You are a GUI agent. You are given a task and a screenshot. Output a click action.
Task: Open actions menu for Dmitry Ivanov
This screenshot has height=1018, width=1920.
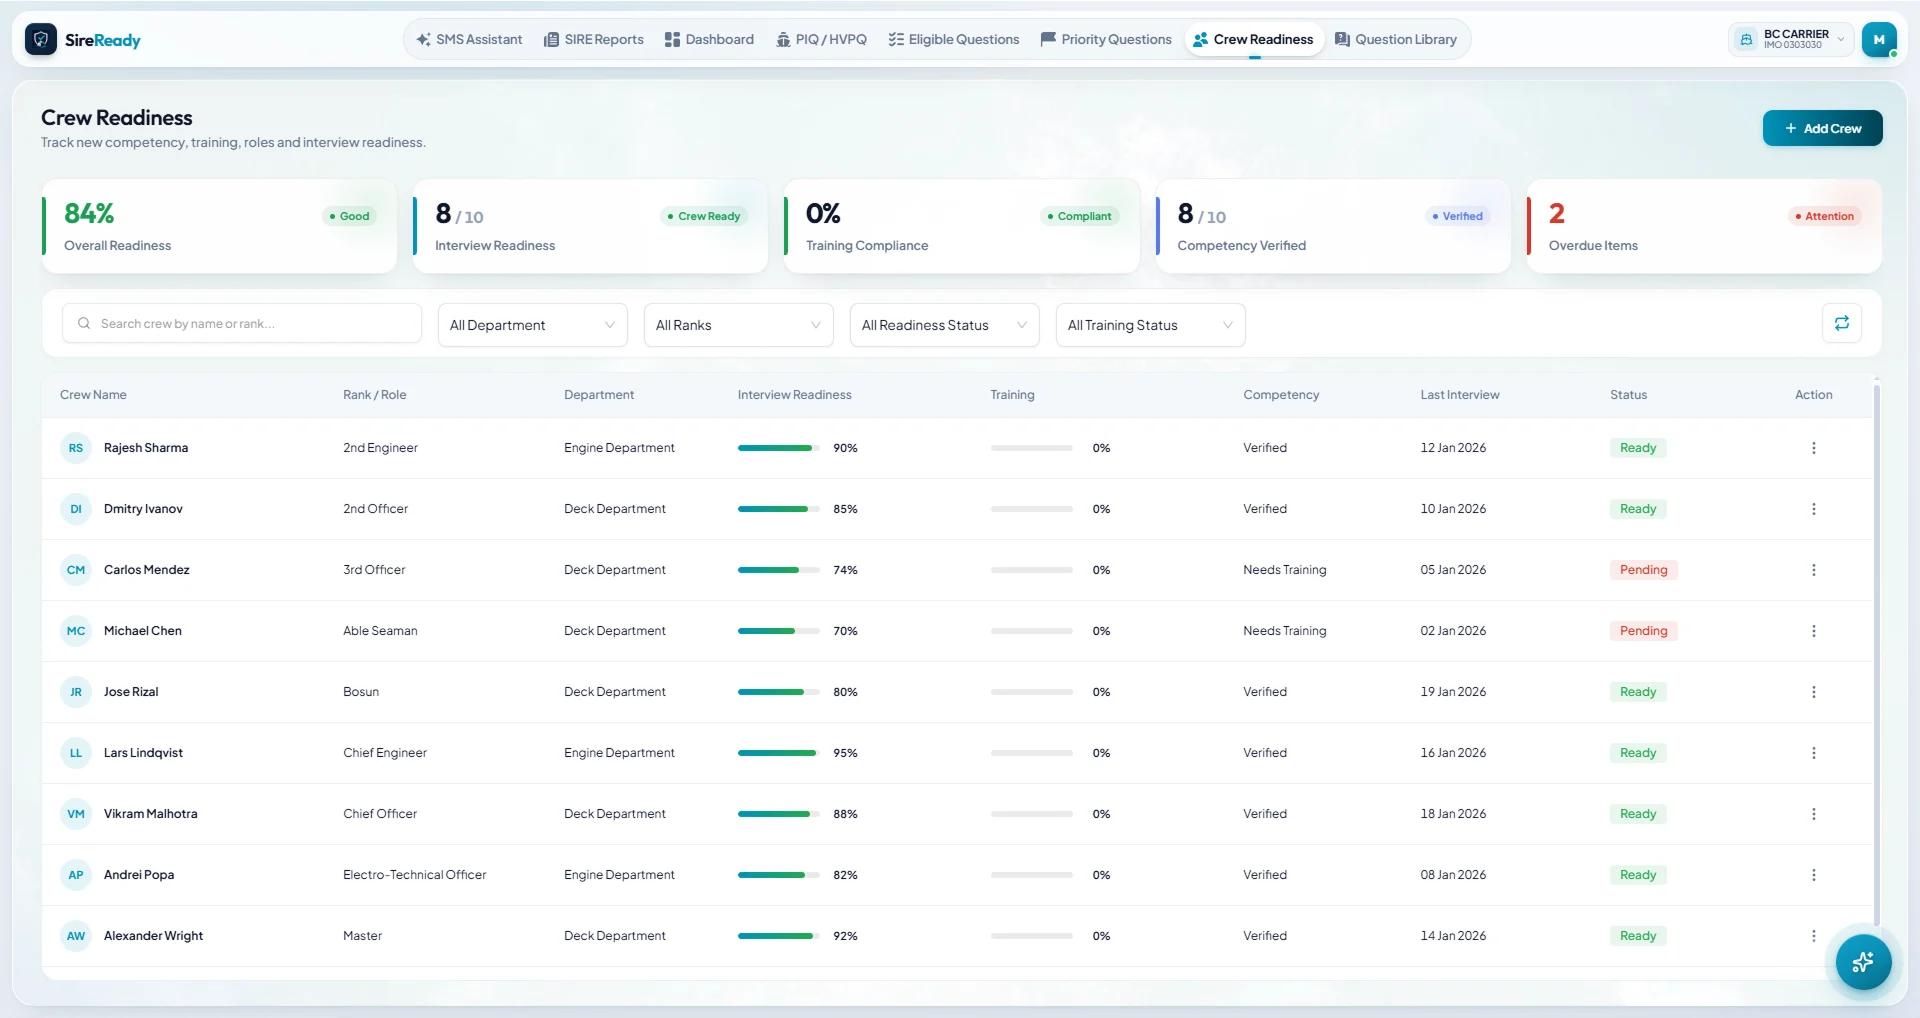point(1813,509)
